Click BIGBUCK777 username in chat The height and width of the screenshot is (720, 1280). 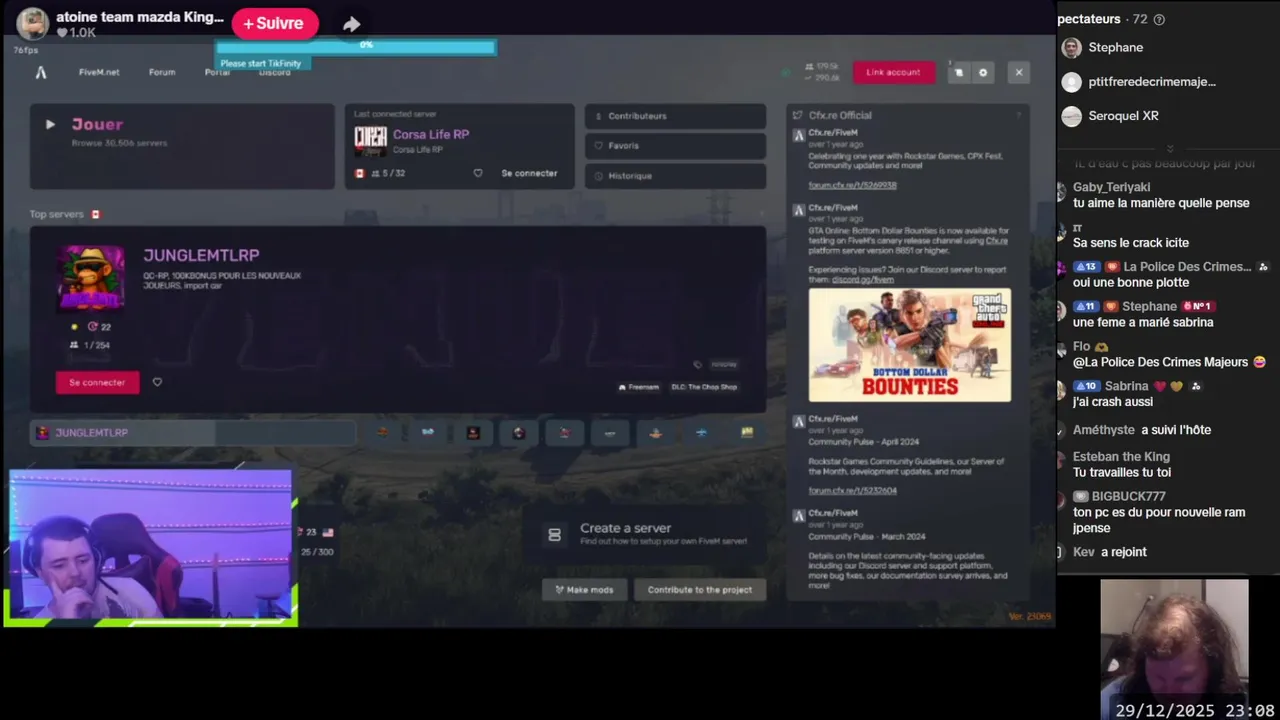coord(1128,496)
